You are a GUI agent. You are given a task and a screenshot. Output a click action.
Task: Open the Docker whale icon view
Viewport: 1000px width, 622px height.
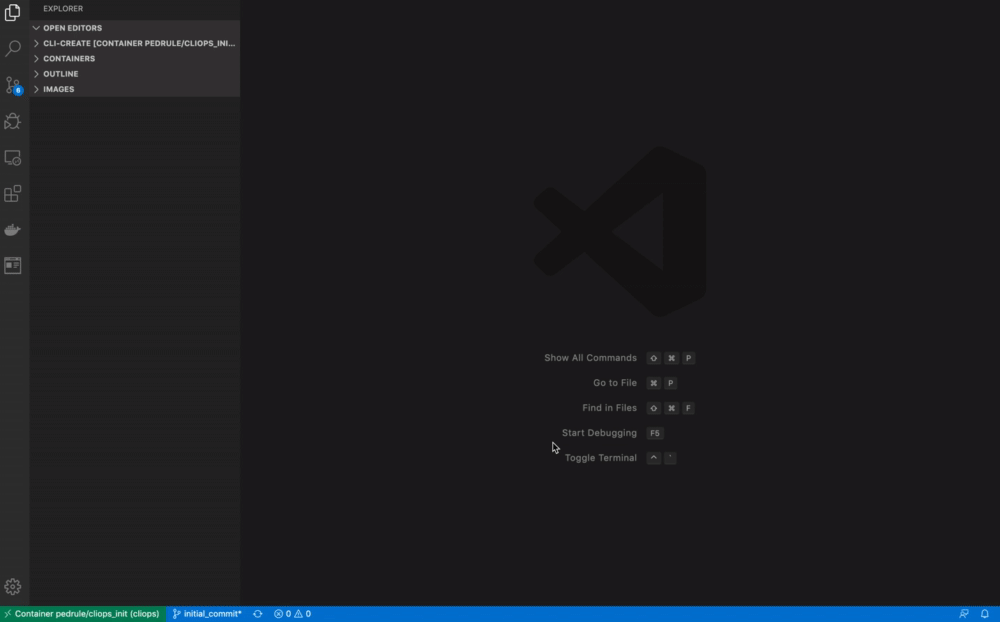(13, 230)
